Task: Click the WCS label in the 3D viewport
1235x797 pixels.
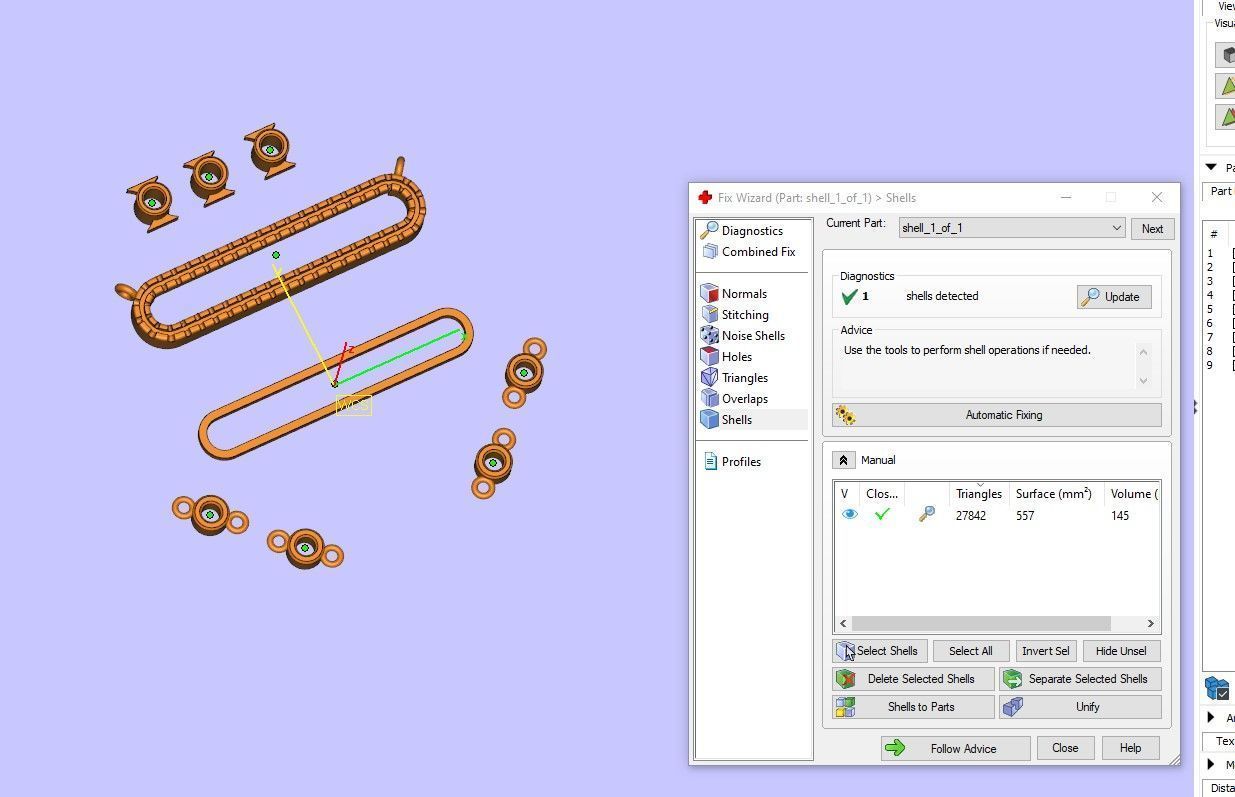Action: (353, 405)
